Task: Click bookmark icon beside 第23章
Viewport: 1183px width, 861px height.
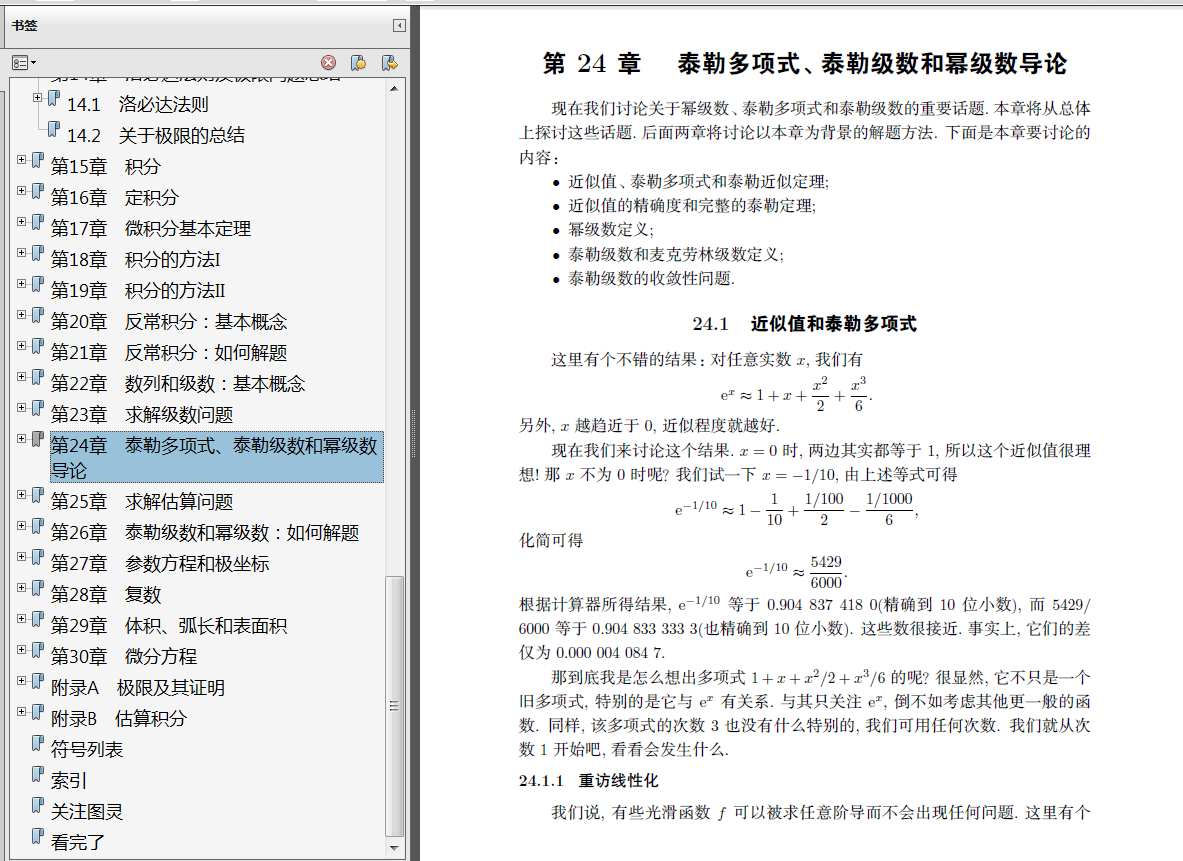Action: (x=38, y=407)
